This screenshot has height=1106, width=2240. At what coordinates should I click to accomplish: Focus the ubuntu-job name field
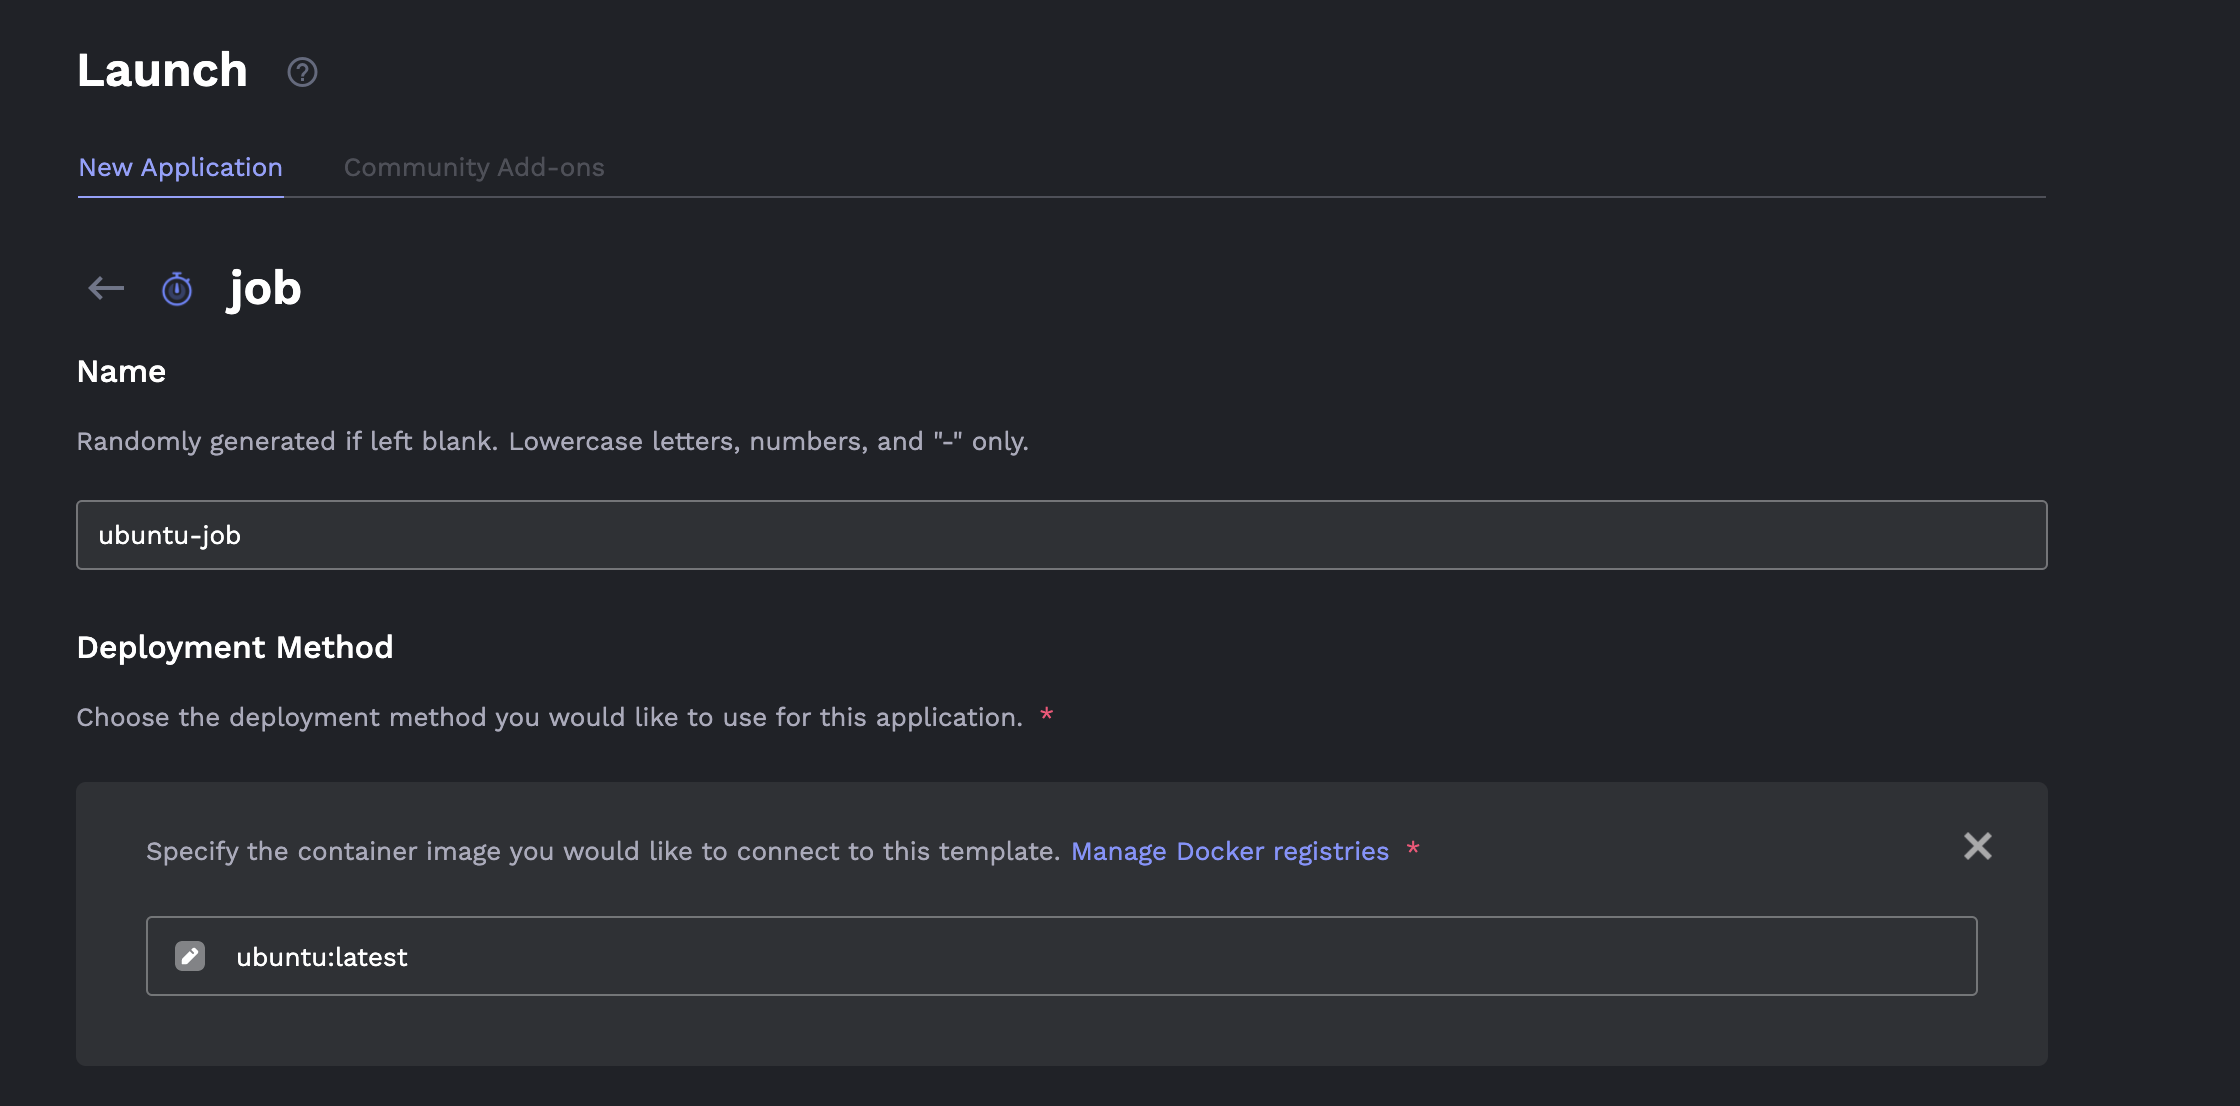(1060, 535)
